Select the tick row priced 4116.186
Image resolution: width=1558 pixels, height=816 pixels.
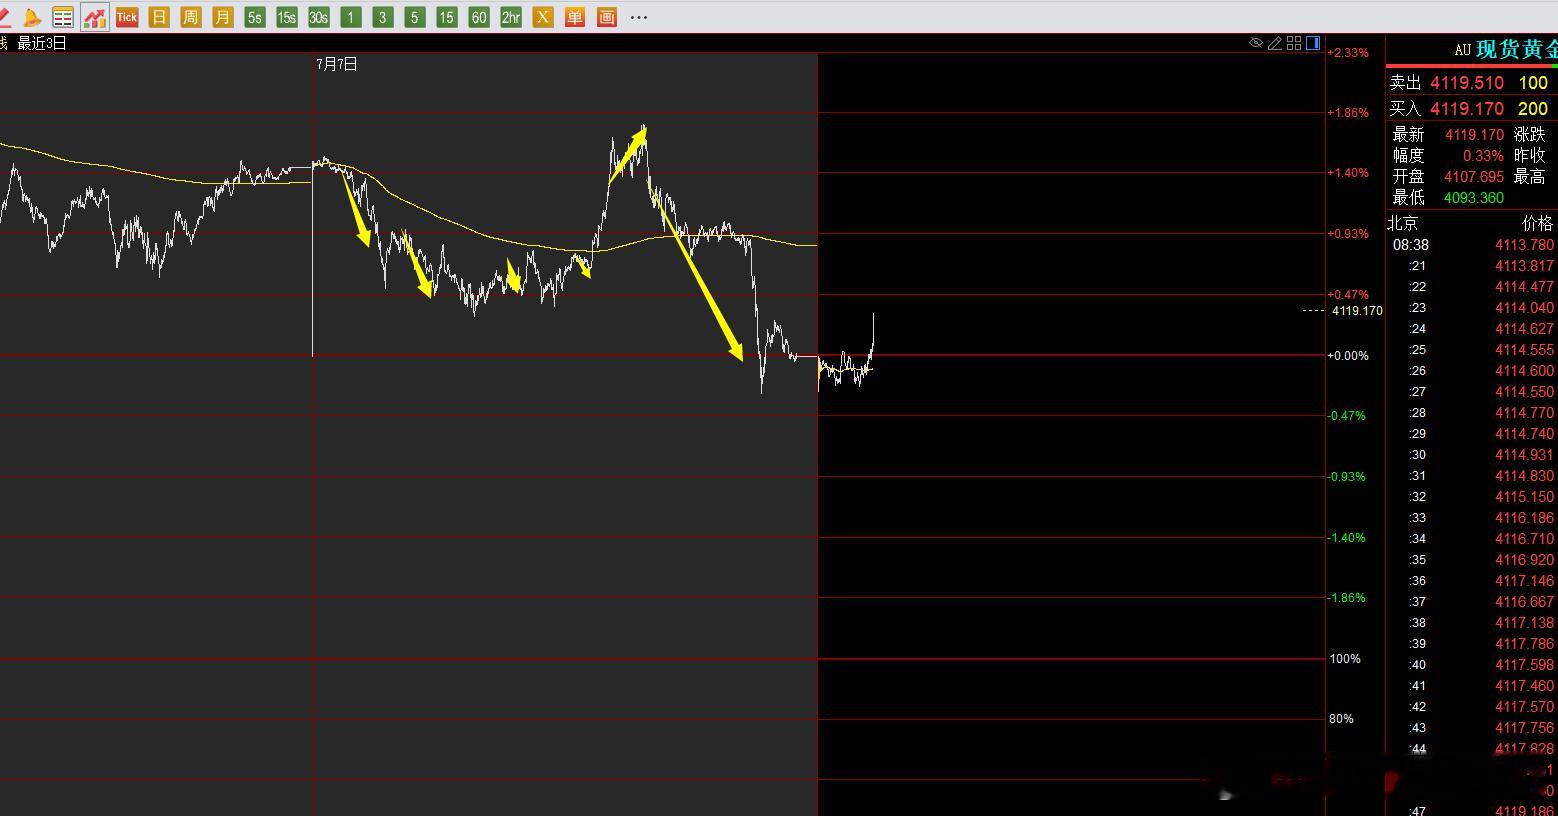[1472, 518]
